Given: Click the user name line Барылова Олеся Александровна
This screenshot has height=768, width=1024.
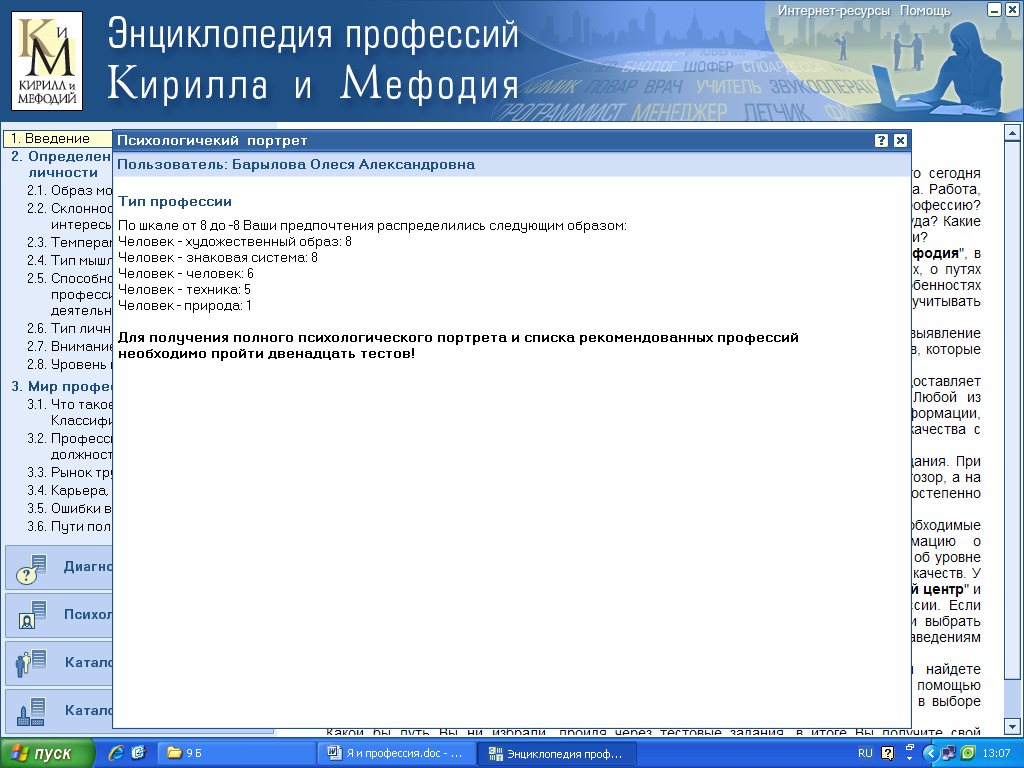Looking at the screenshot, I should (x=296, y=165).
